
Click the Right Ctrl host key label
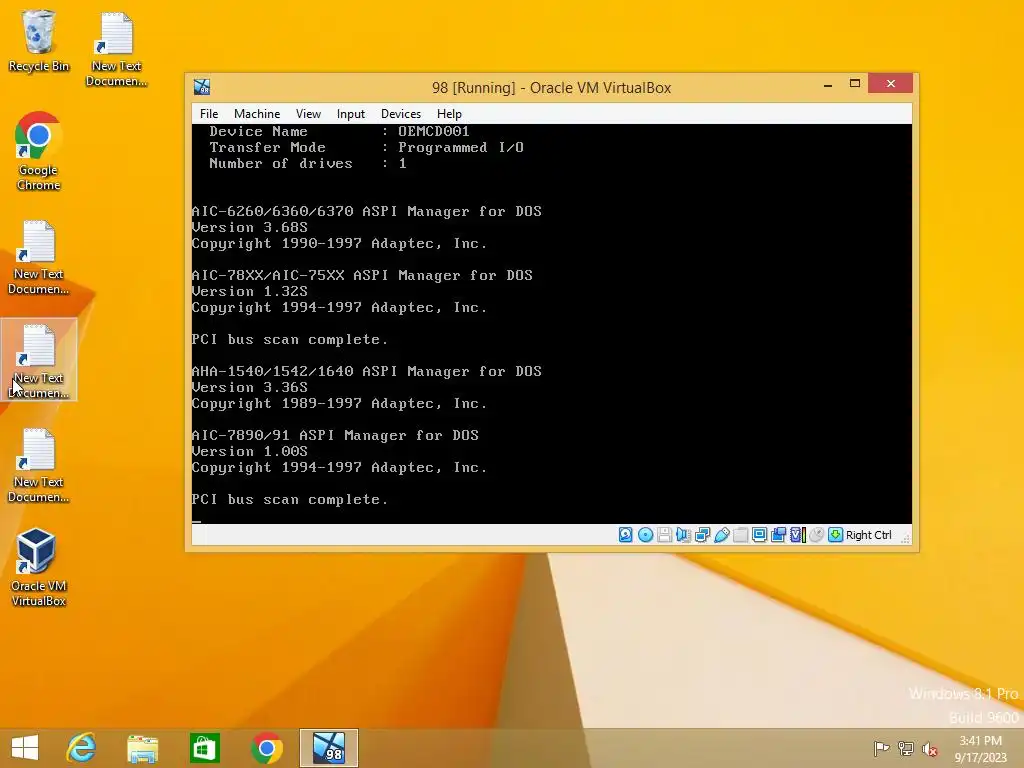pyautogui.click(x=869, y=535)
